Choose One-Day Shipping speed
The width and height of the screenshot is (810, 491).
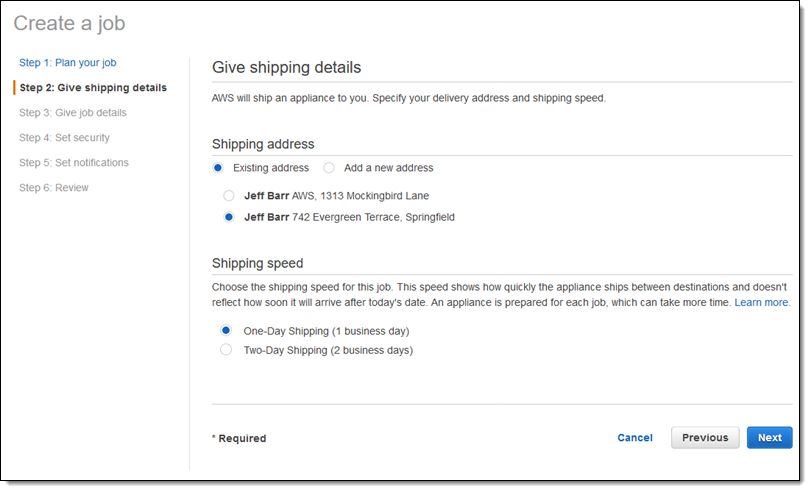[226, 330]
